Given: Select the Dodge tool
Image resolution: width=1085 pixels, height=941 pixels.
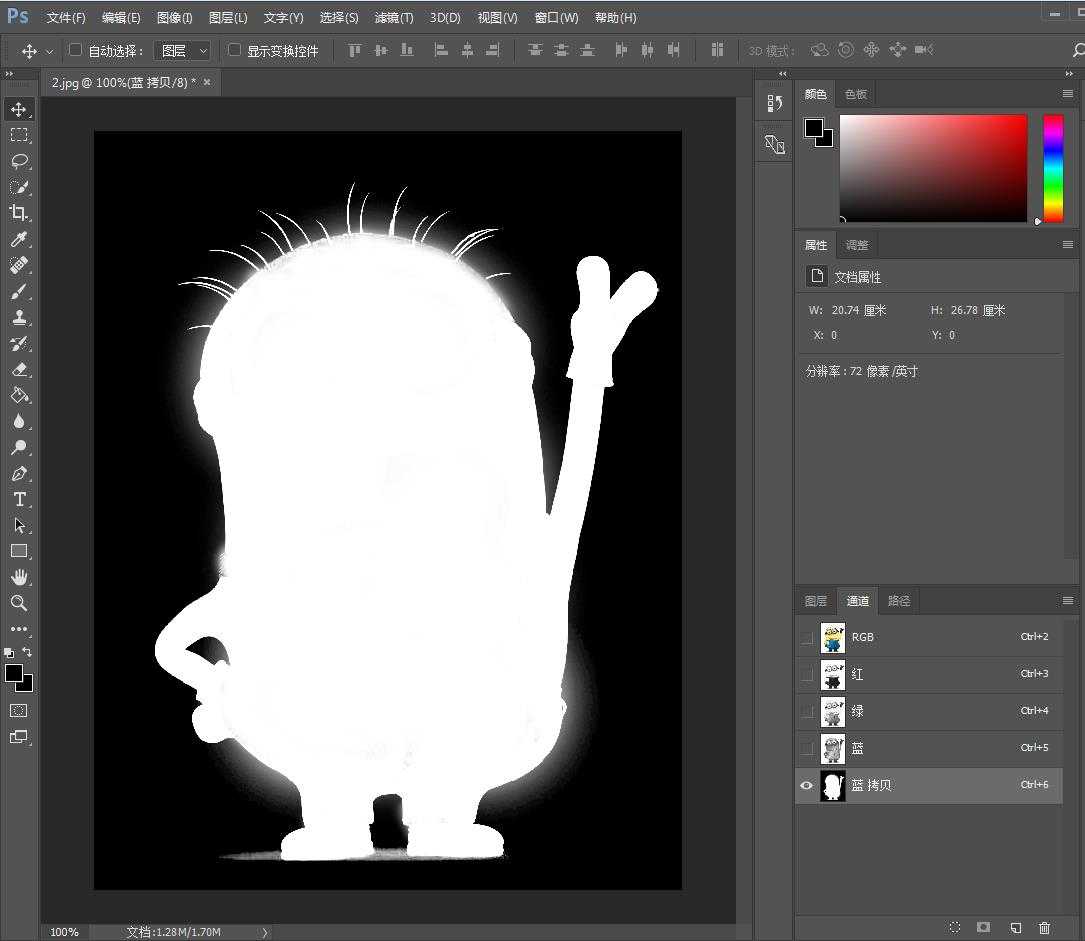Looking at the screenshot, I should (x=19, y=448).
